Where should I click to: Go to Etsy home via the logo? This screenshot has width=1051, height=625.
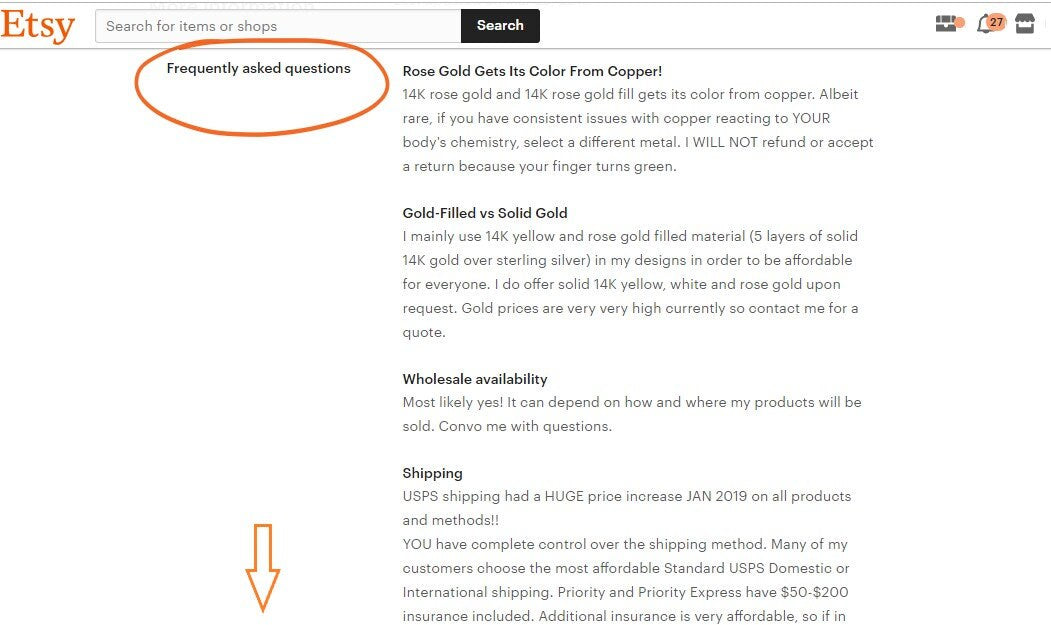38,25
